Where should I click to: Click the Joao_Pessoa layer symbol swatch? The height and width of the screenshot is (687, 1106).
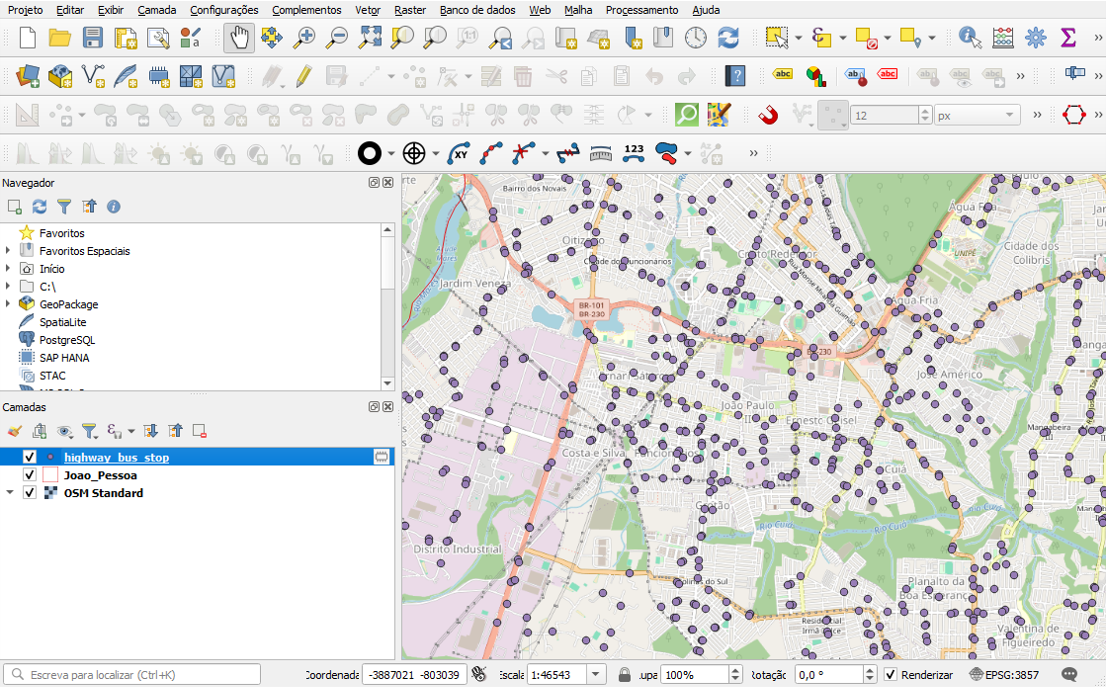point(50,475)
